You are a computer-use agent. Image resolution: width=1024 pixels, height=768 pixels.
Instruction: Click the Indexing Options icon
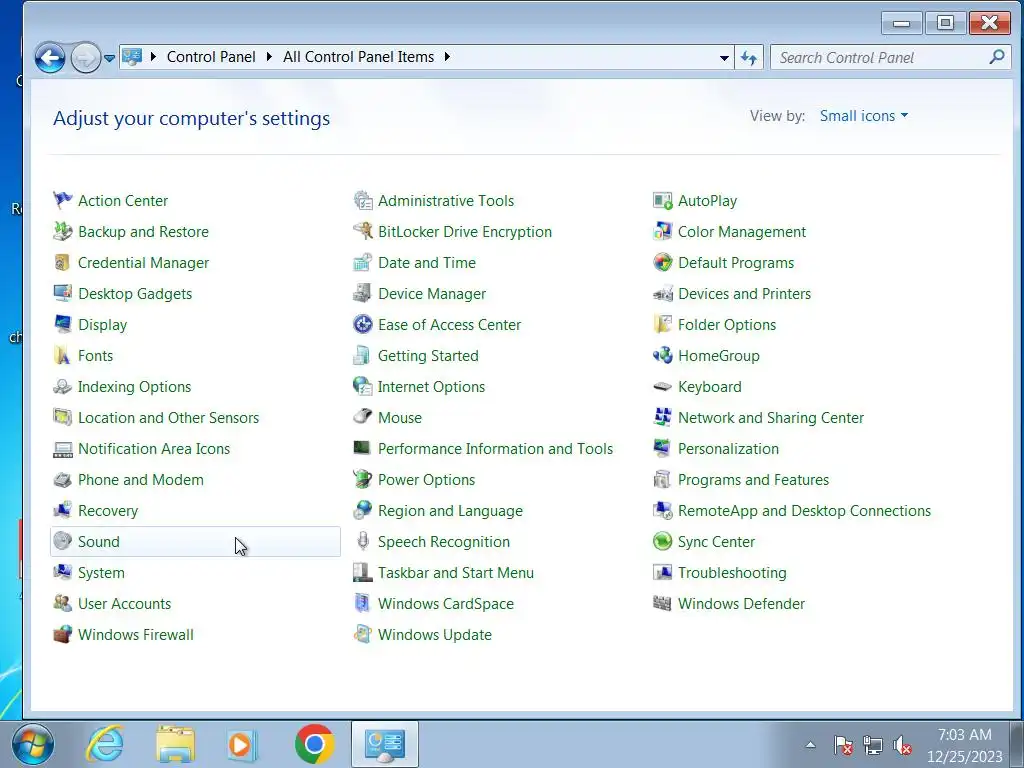click(63, 387)
